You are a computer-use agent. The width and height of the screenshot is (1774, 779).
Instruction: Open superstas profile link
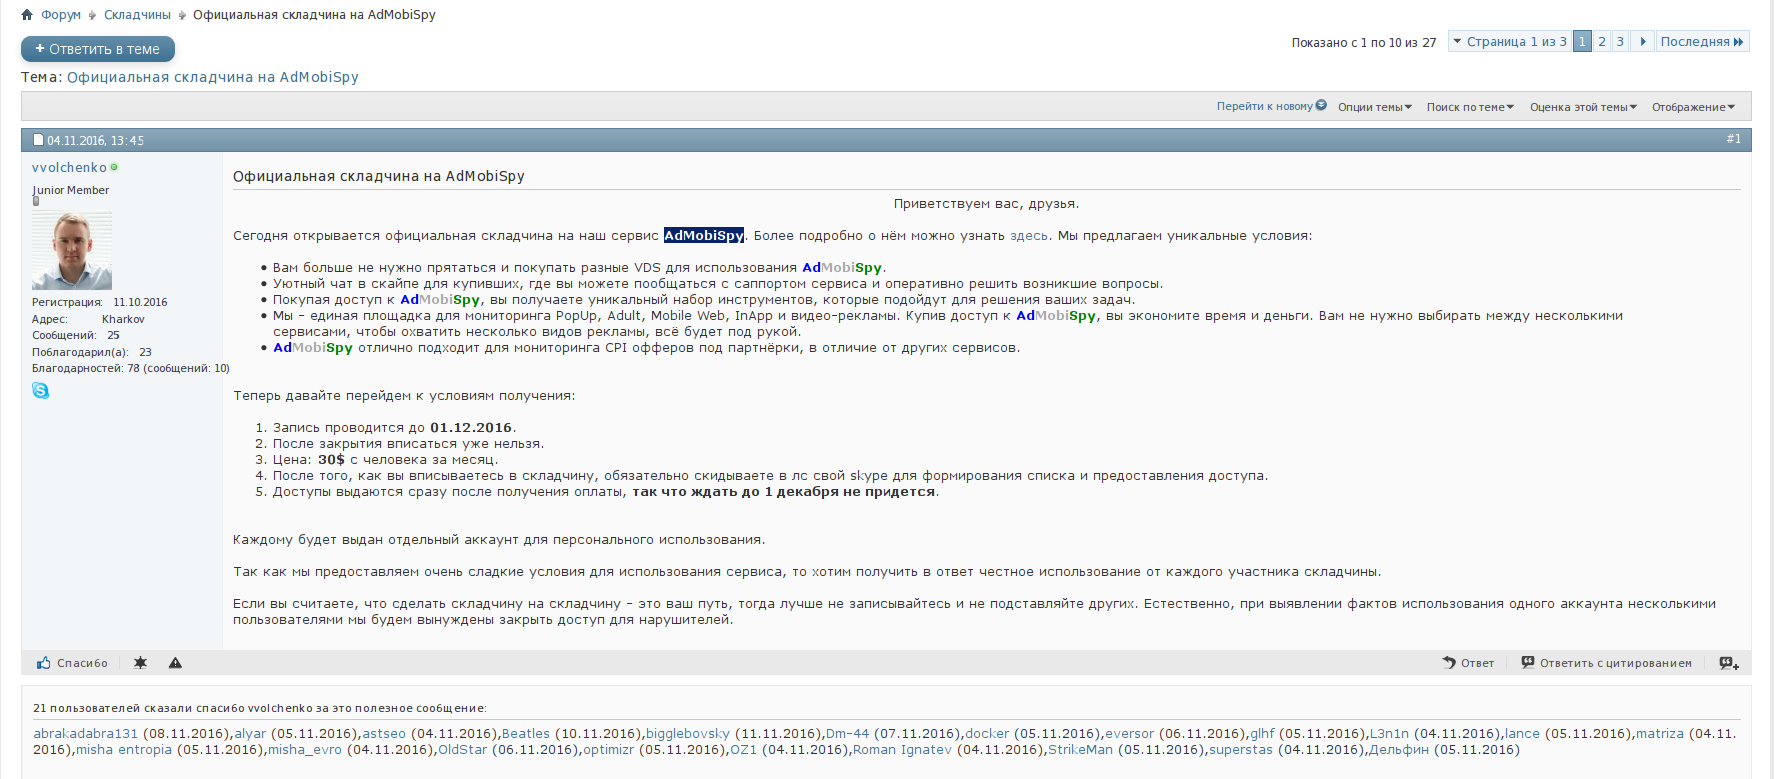point(1241,749)
